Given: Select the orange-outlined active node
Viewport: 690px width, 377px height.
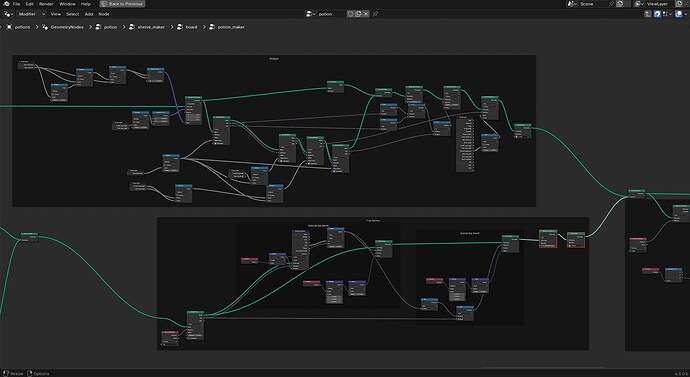Looking at the screenshot, I should [x=576, y=240].
